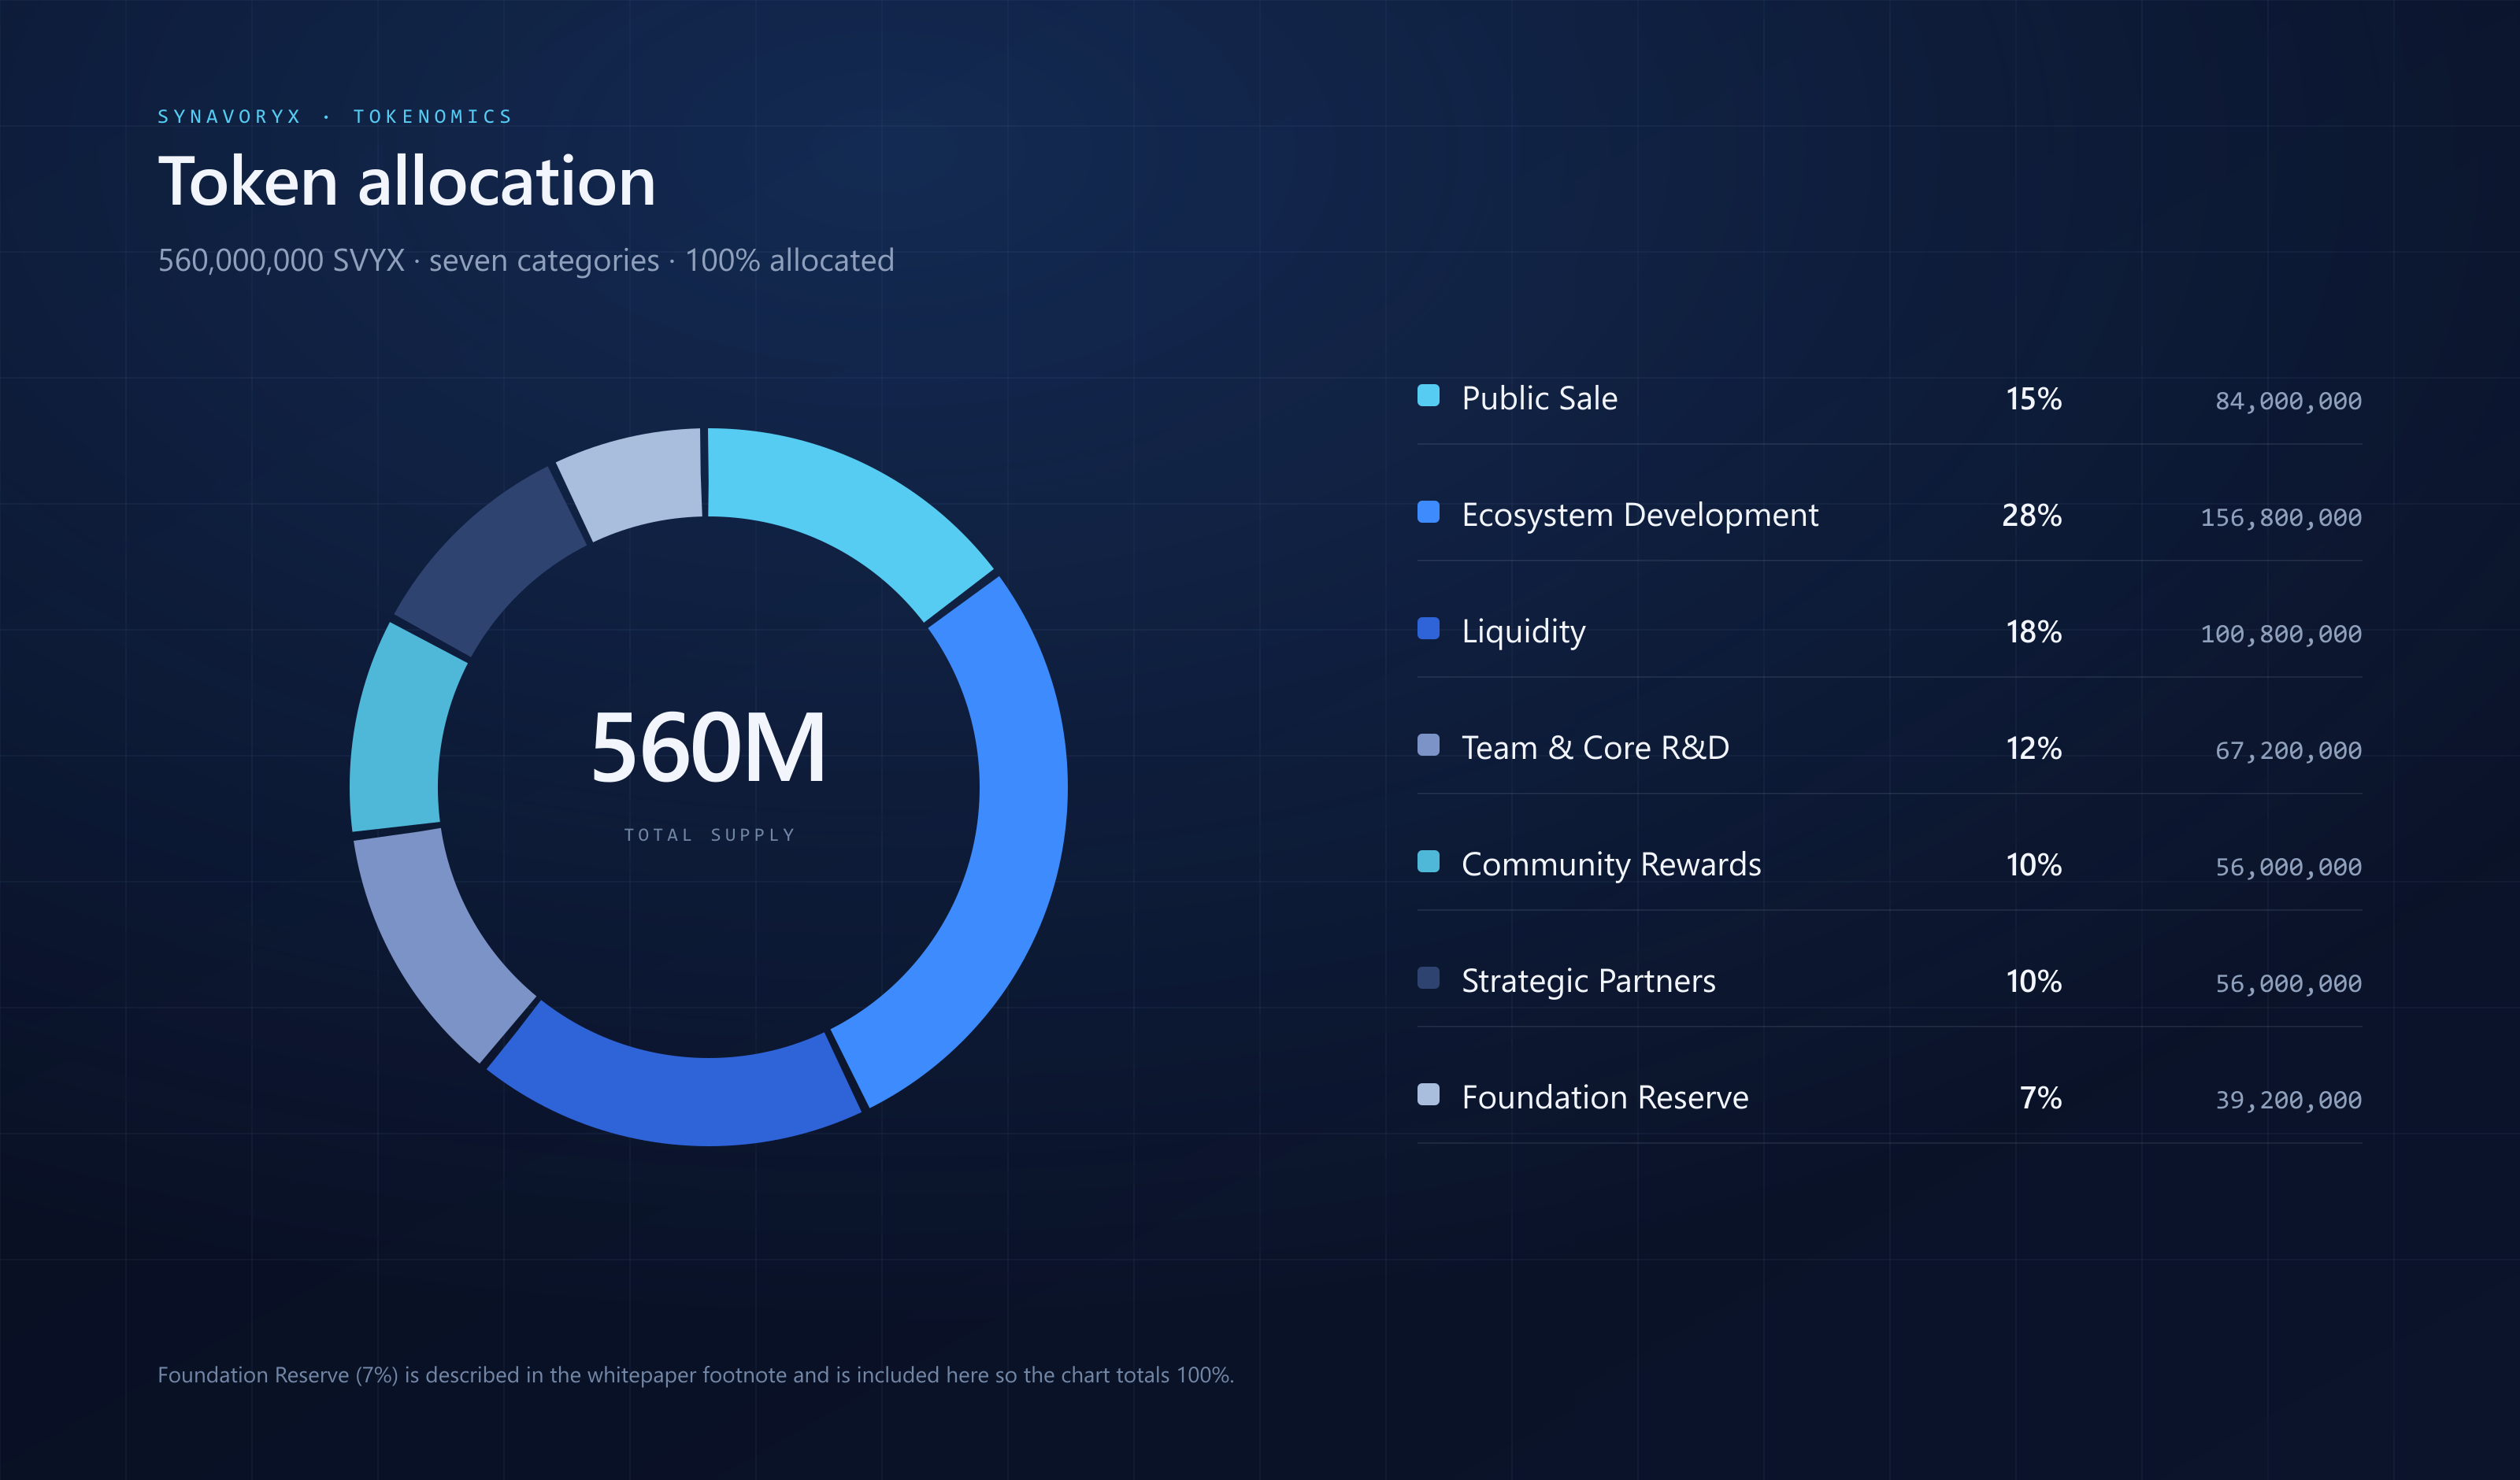The height and width of the screenshot is (1480, 2520).
Task: Click the Team & Core R&D legend swatch
Action: pyautogui.click(x=1428, y=745)
